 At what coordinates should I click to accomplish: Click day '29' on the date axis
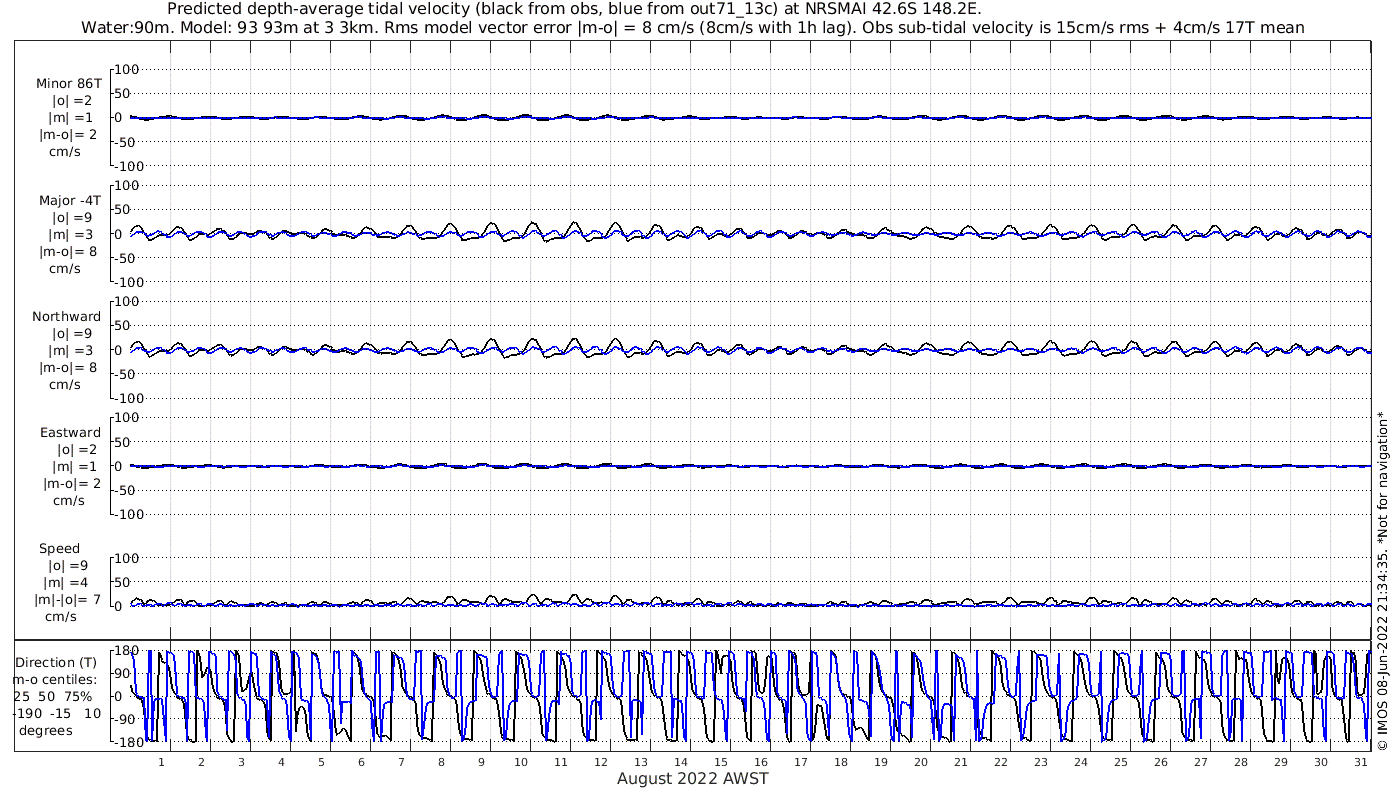pyautogui.click(x=1281, y=762)
